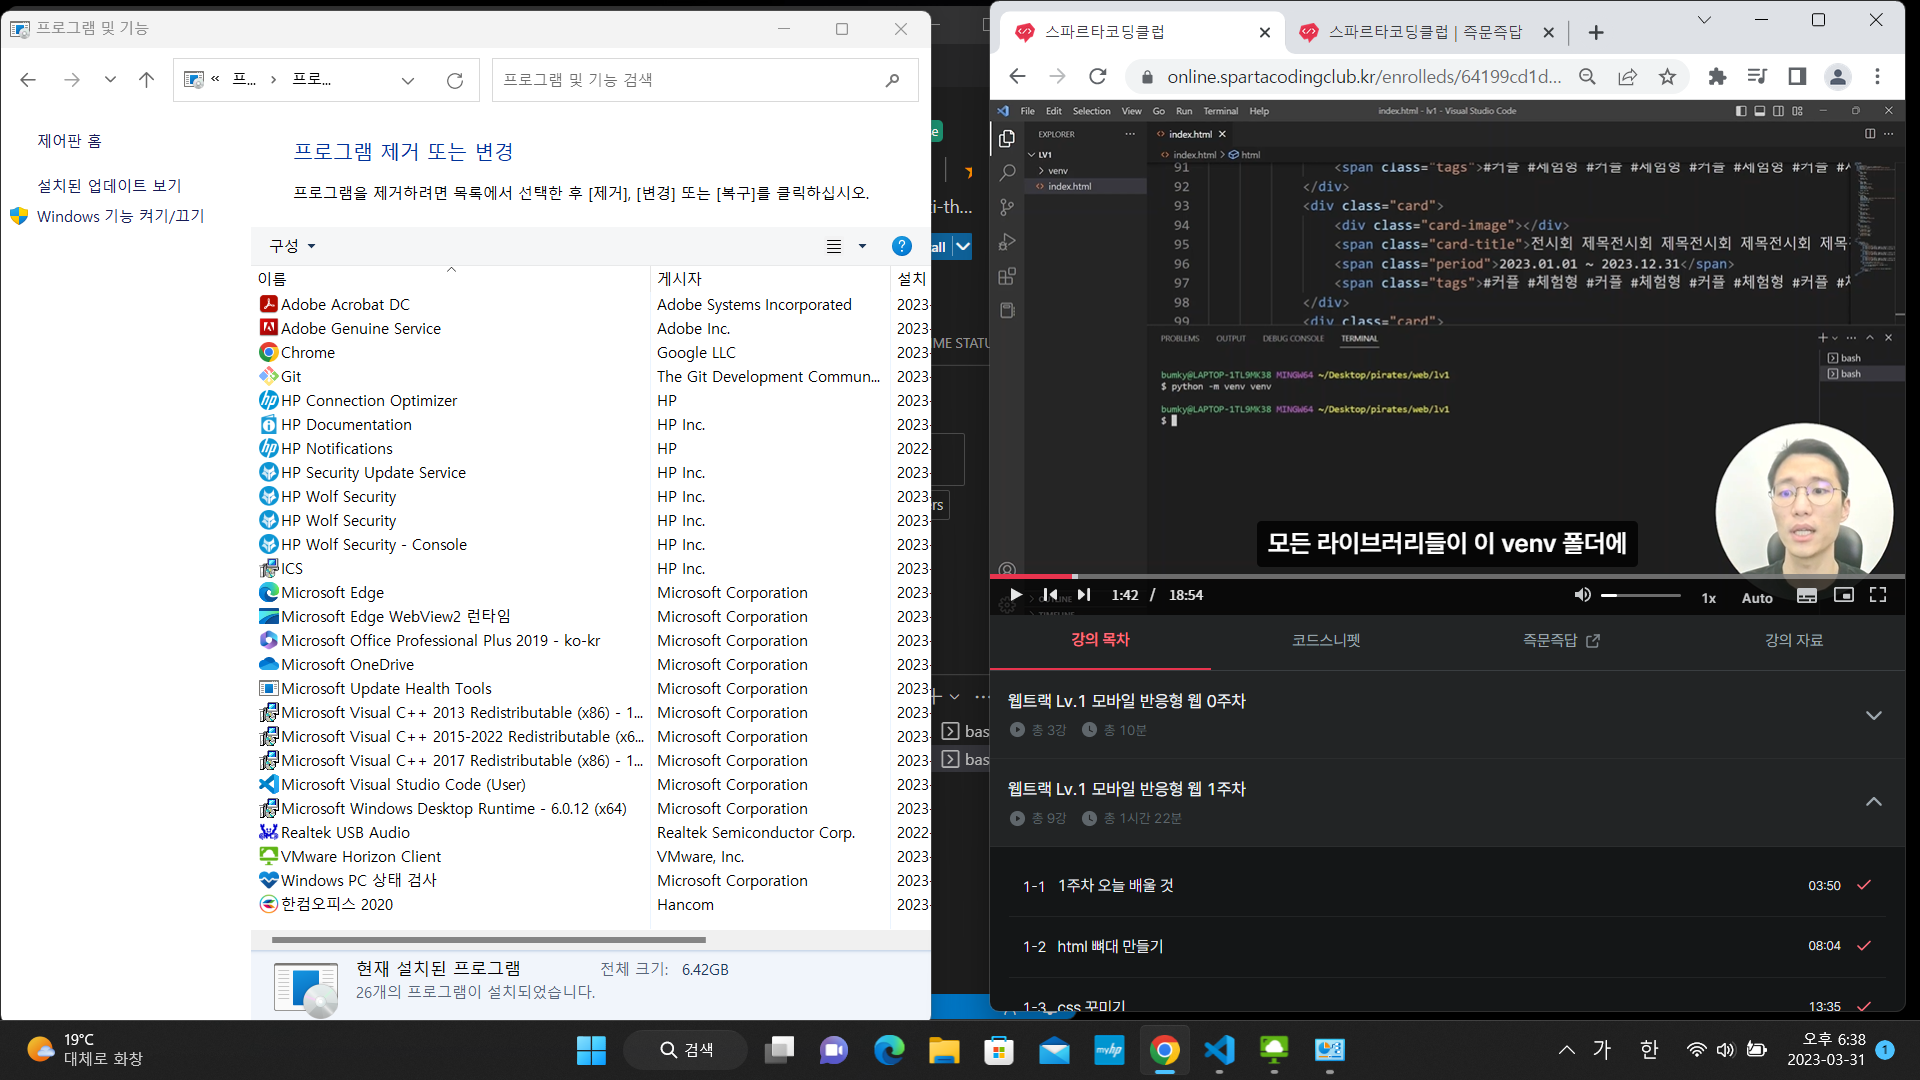Open Chrome side panel icon

pyautogui.click(x=1797, y=77)
